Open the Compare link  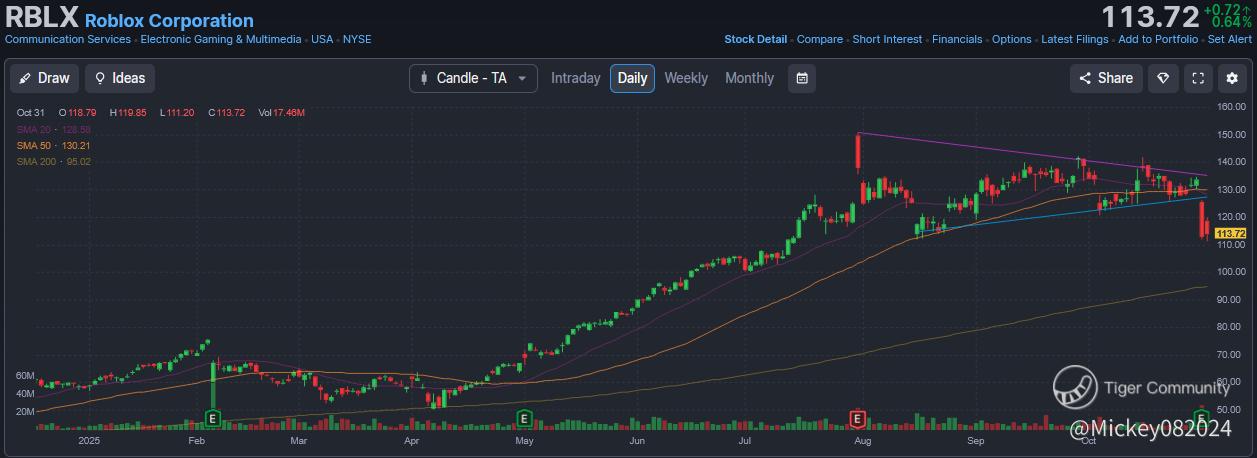coord(820,40)
